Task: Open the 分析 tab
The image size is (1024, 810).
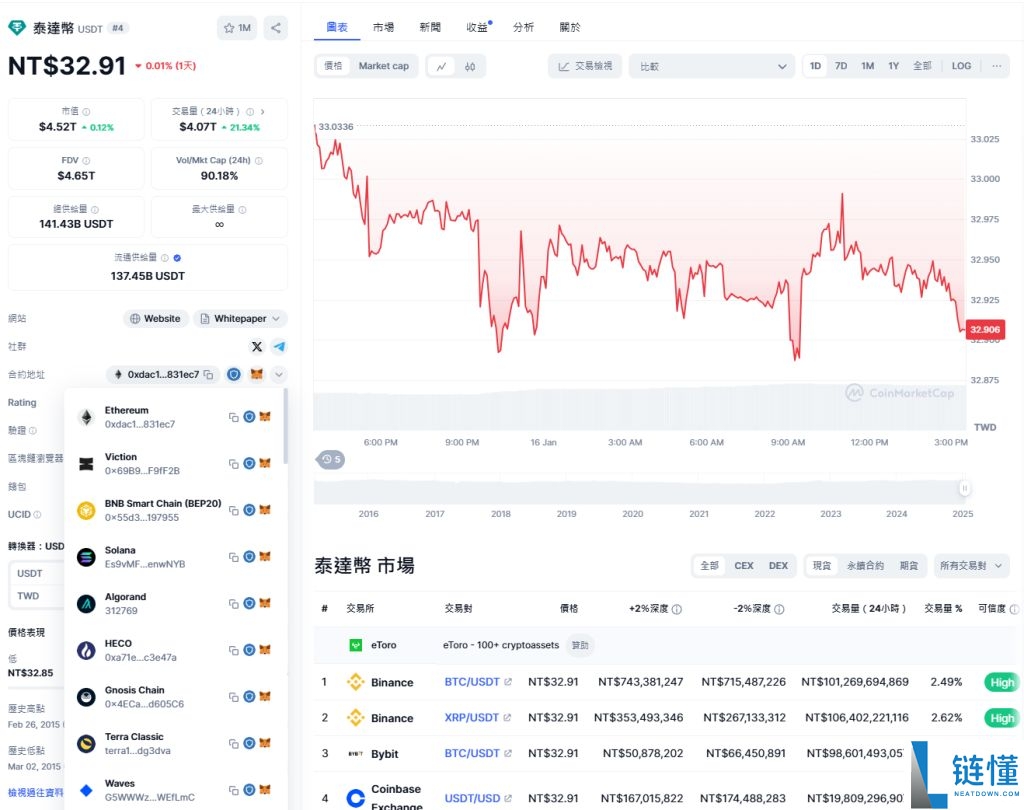Action: pos(524,27)
